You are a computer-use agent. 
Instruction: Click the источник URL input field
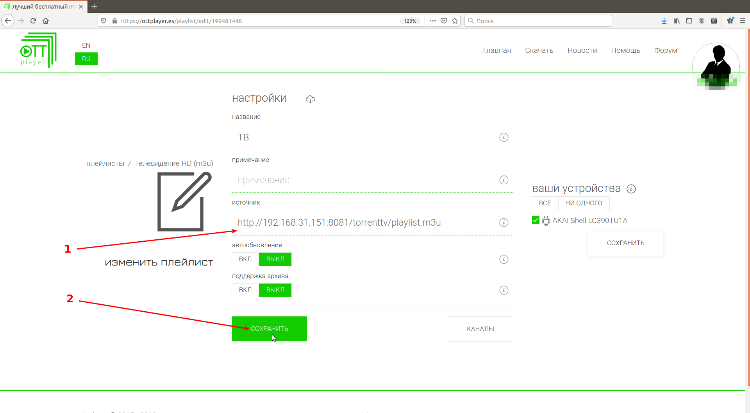(360, 222)
